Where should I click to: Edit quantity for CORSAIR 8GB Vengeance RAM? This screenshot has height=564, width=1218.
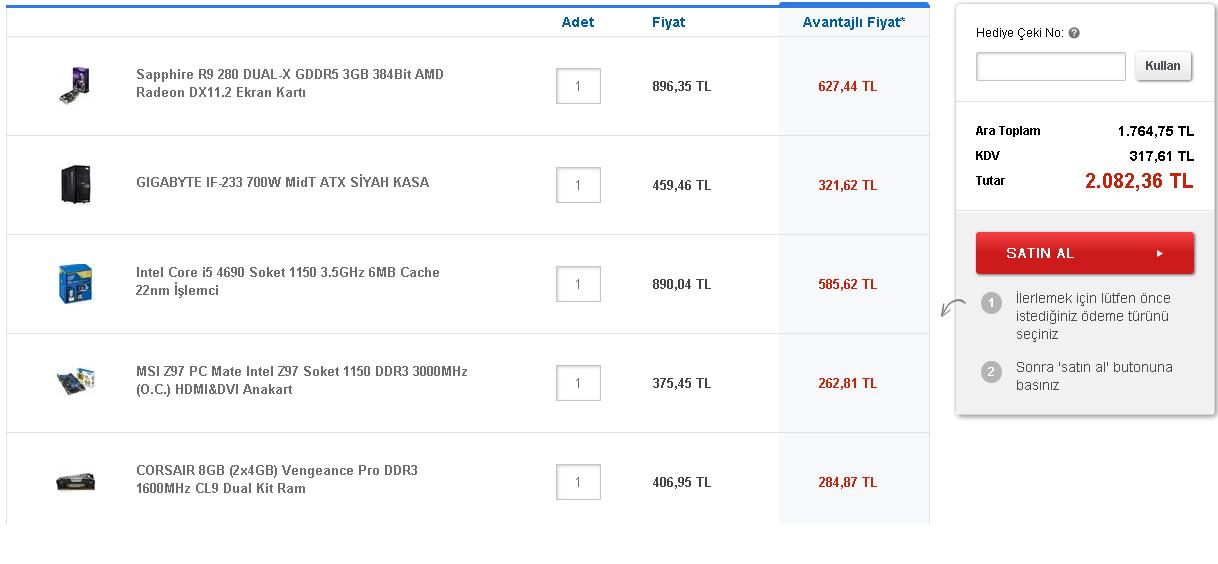coord(578,482)
